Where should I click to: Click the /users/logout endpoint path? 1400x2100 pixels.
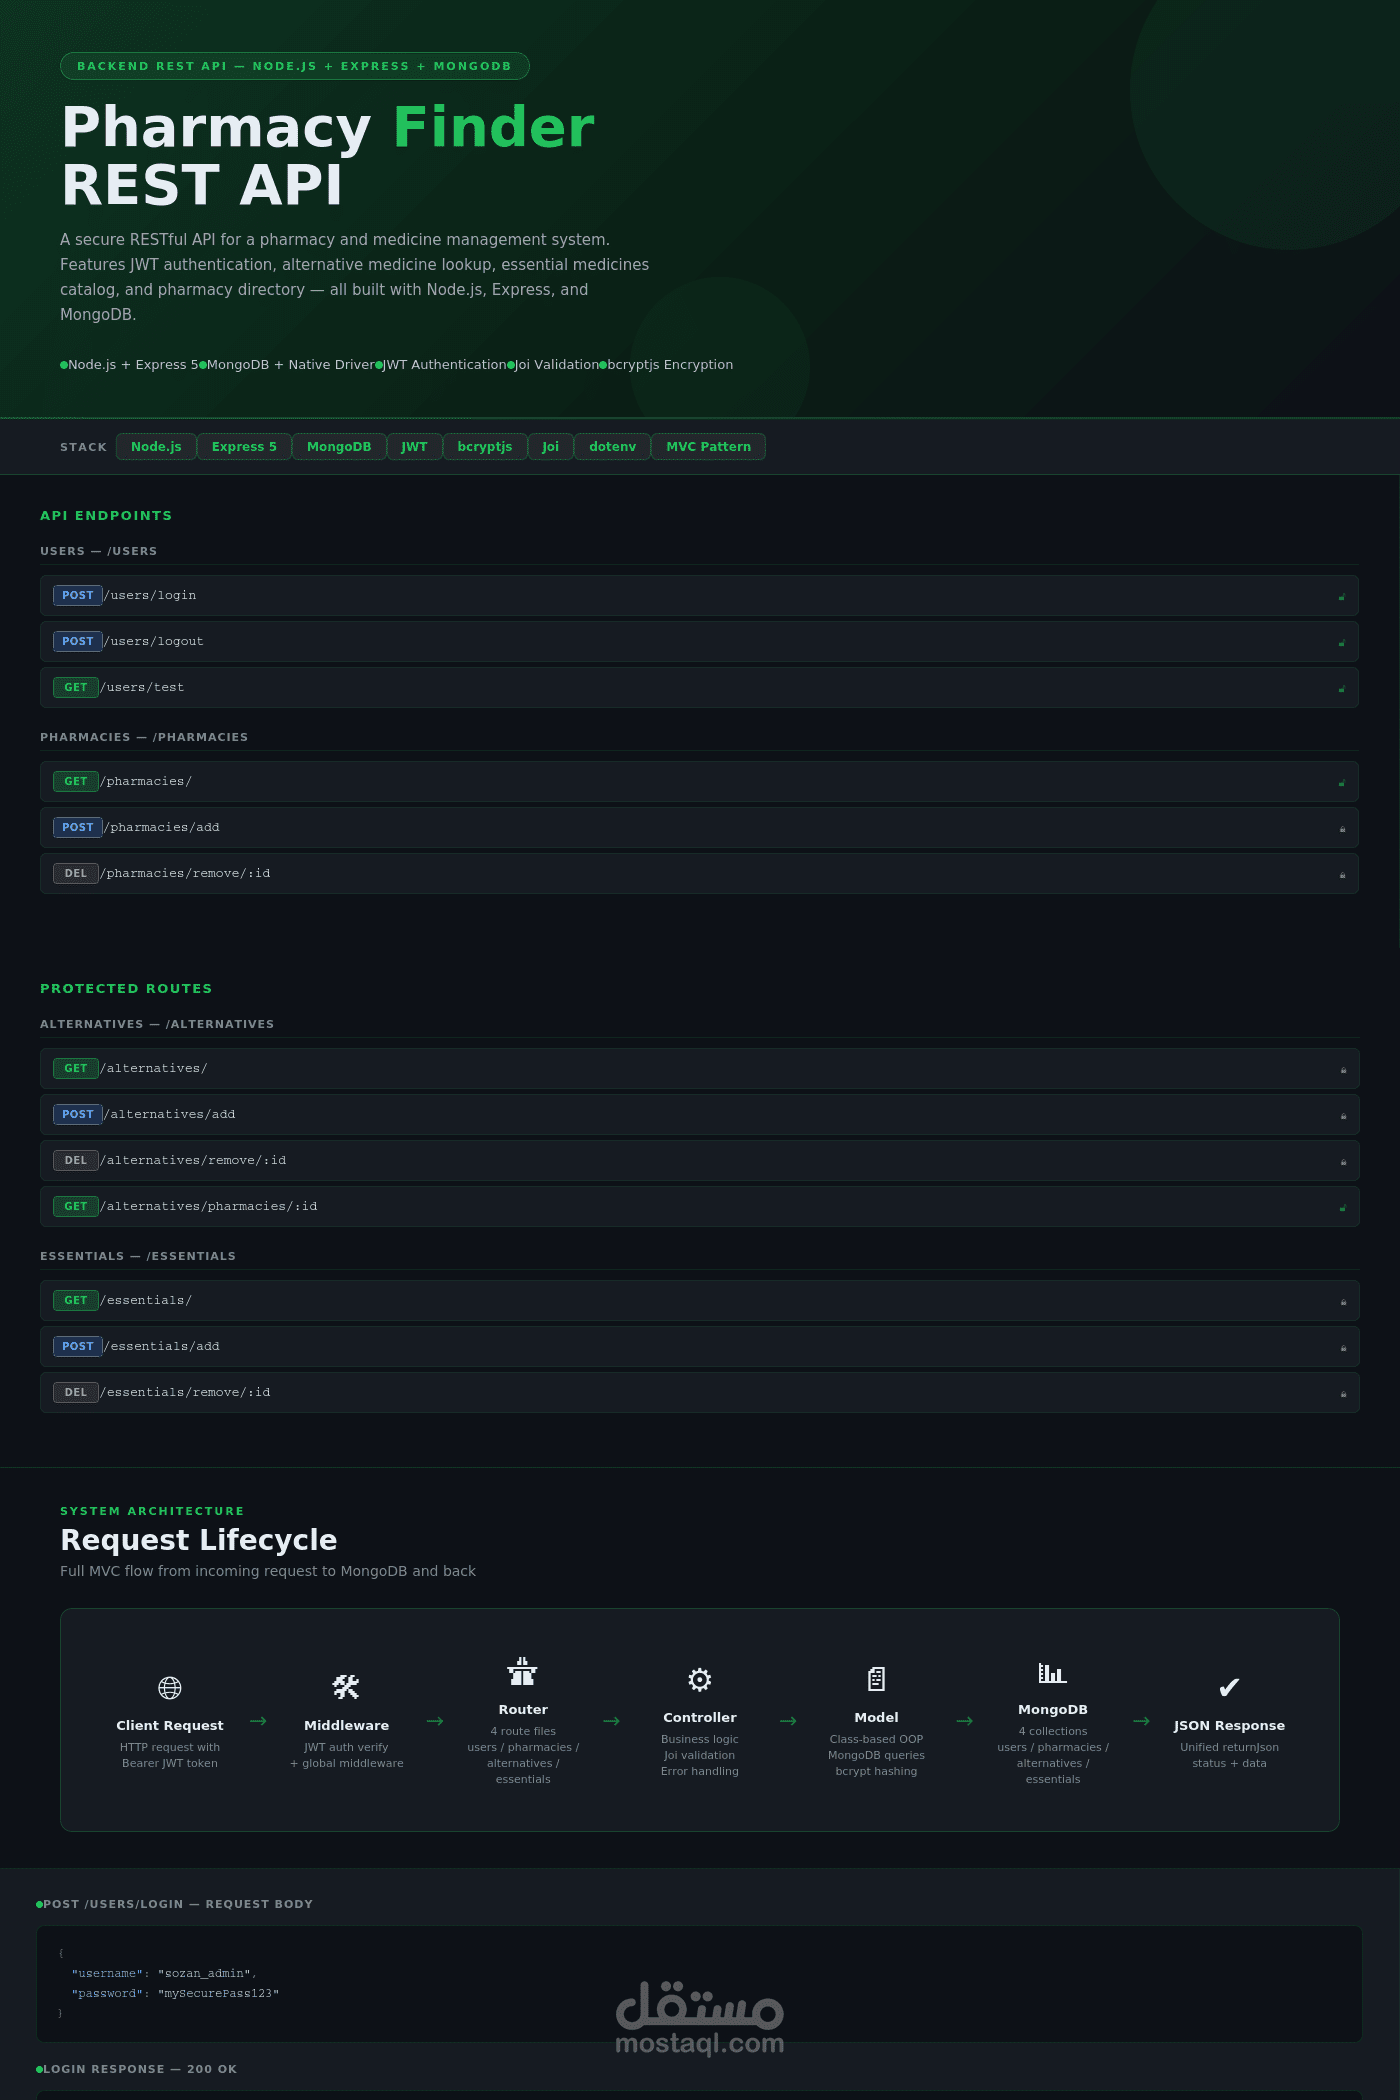153,641
